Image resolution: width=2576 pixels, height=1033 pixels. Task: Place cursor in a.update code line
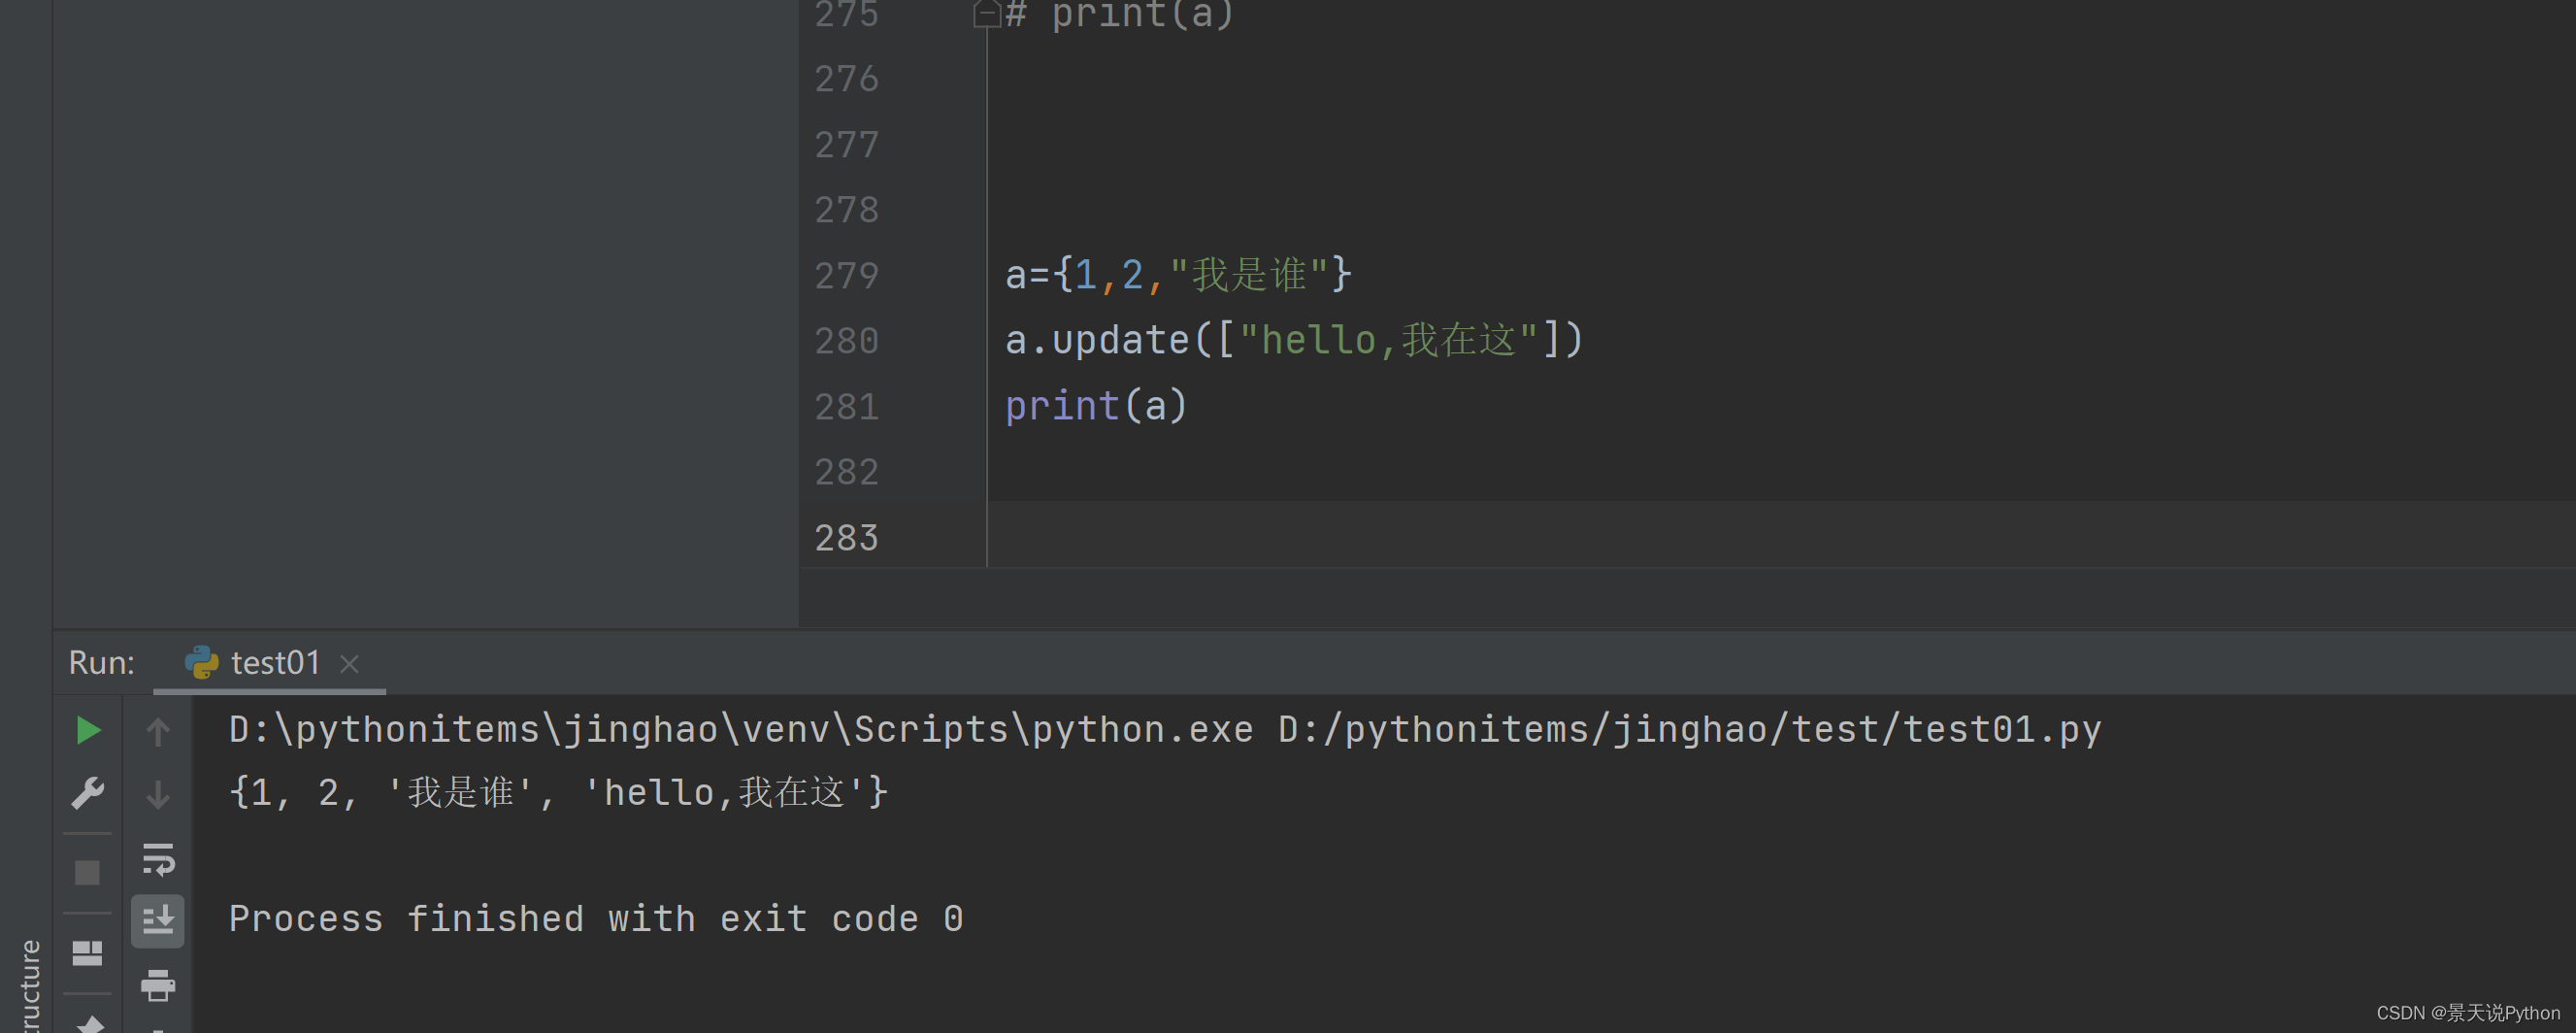(x=1294, y=340)
